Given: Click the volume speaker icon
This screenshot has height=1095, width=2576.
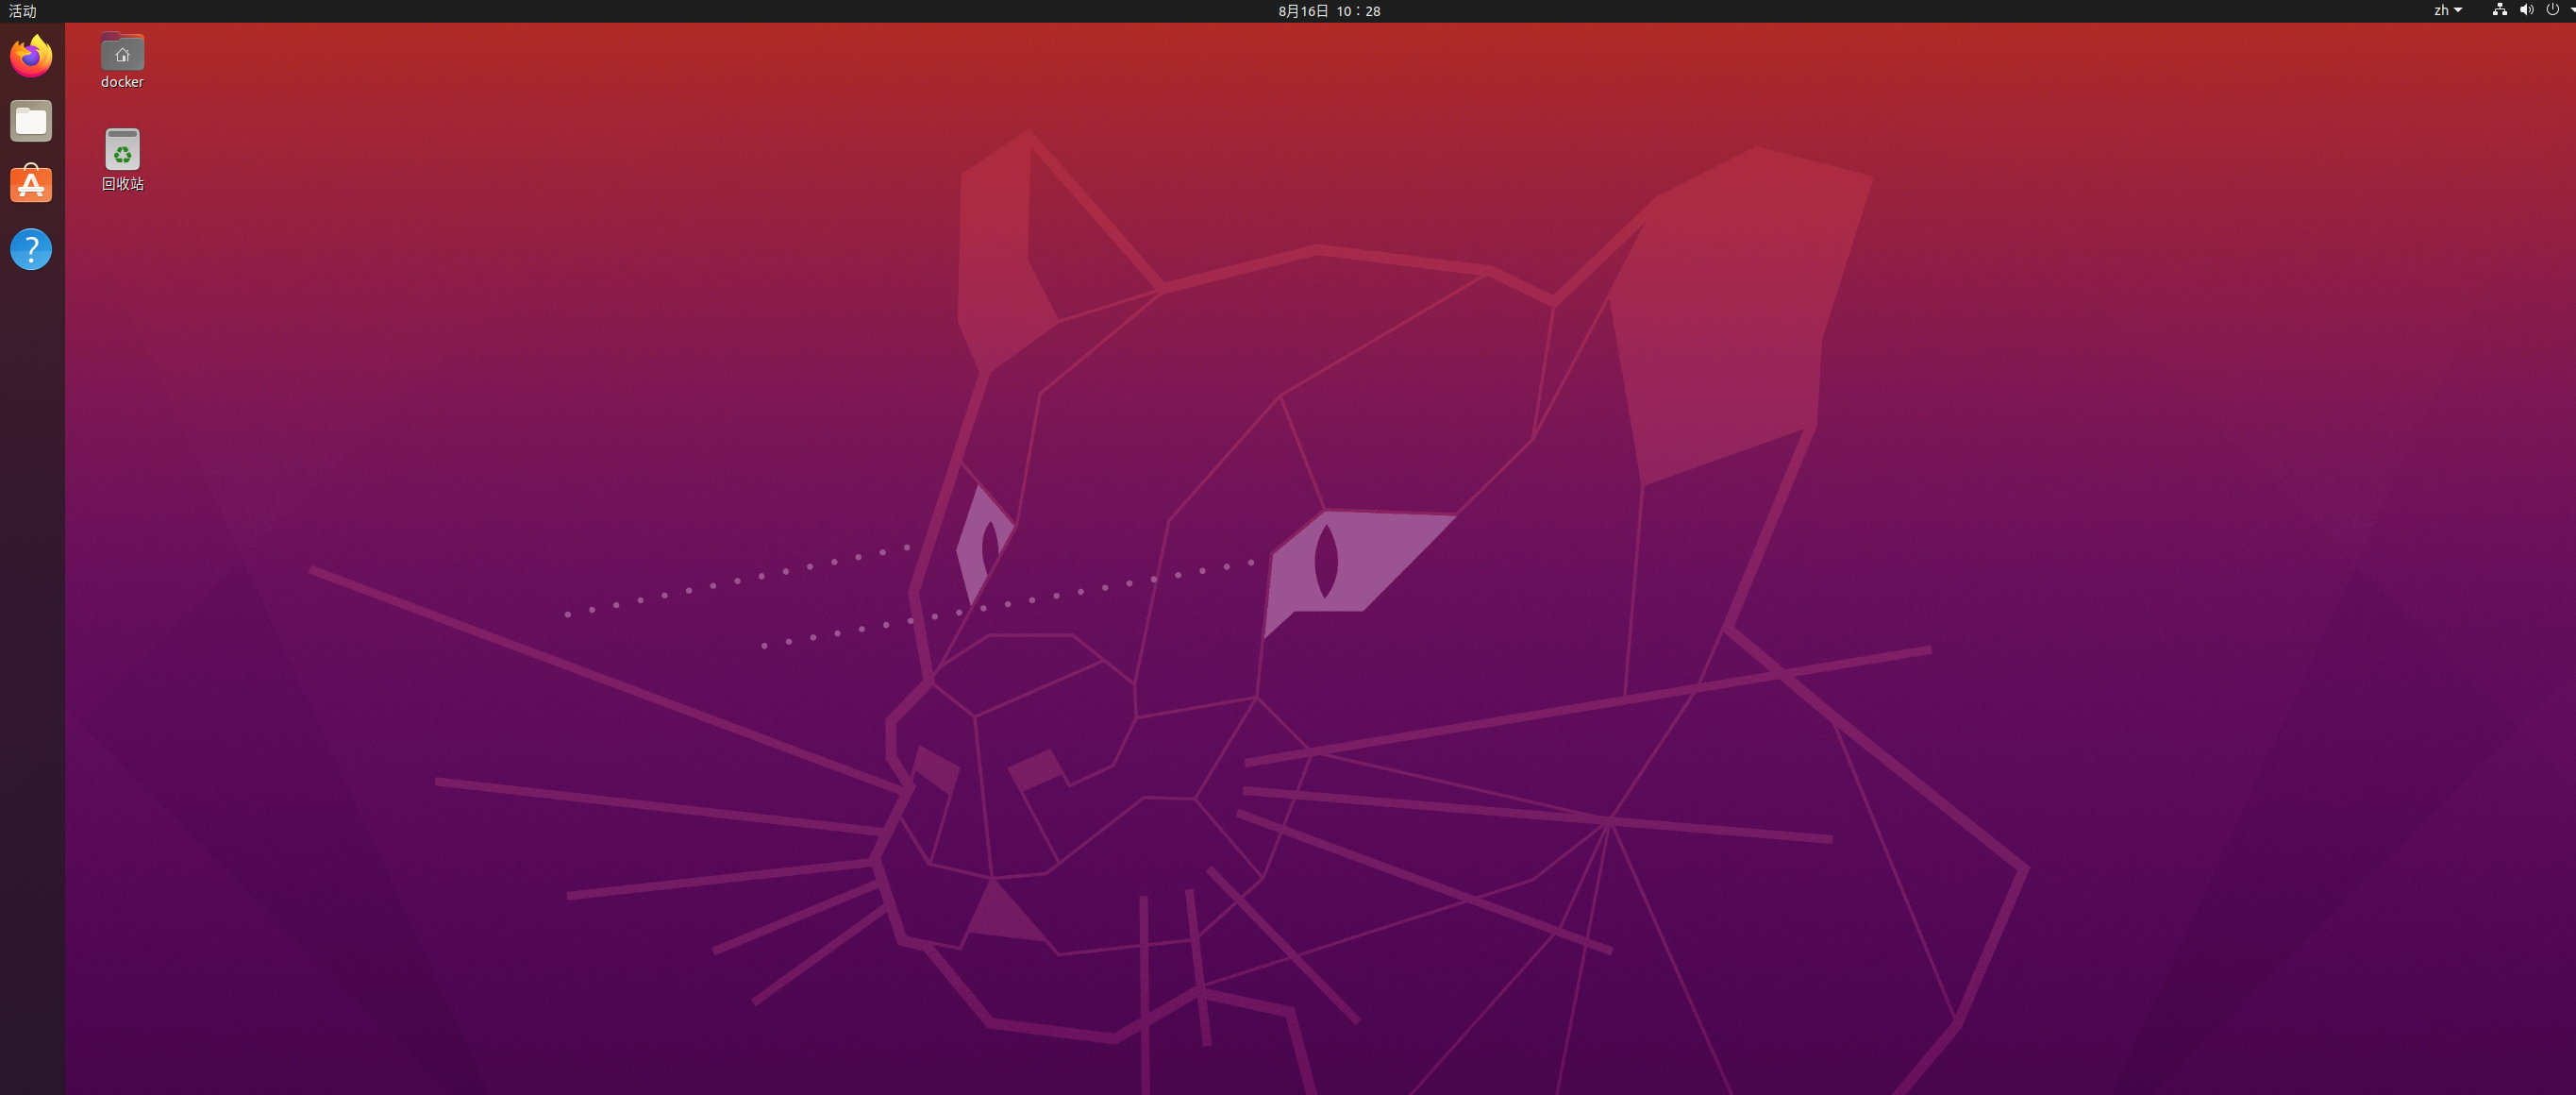Looking at the screenshot, I should 2526,10.
